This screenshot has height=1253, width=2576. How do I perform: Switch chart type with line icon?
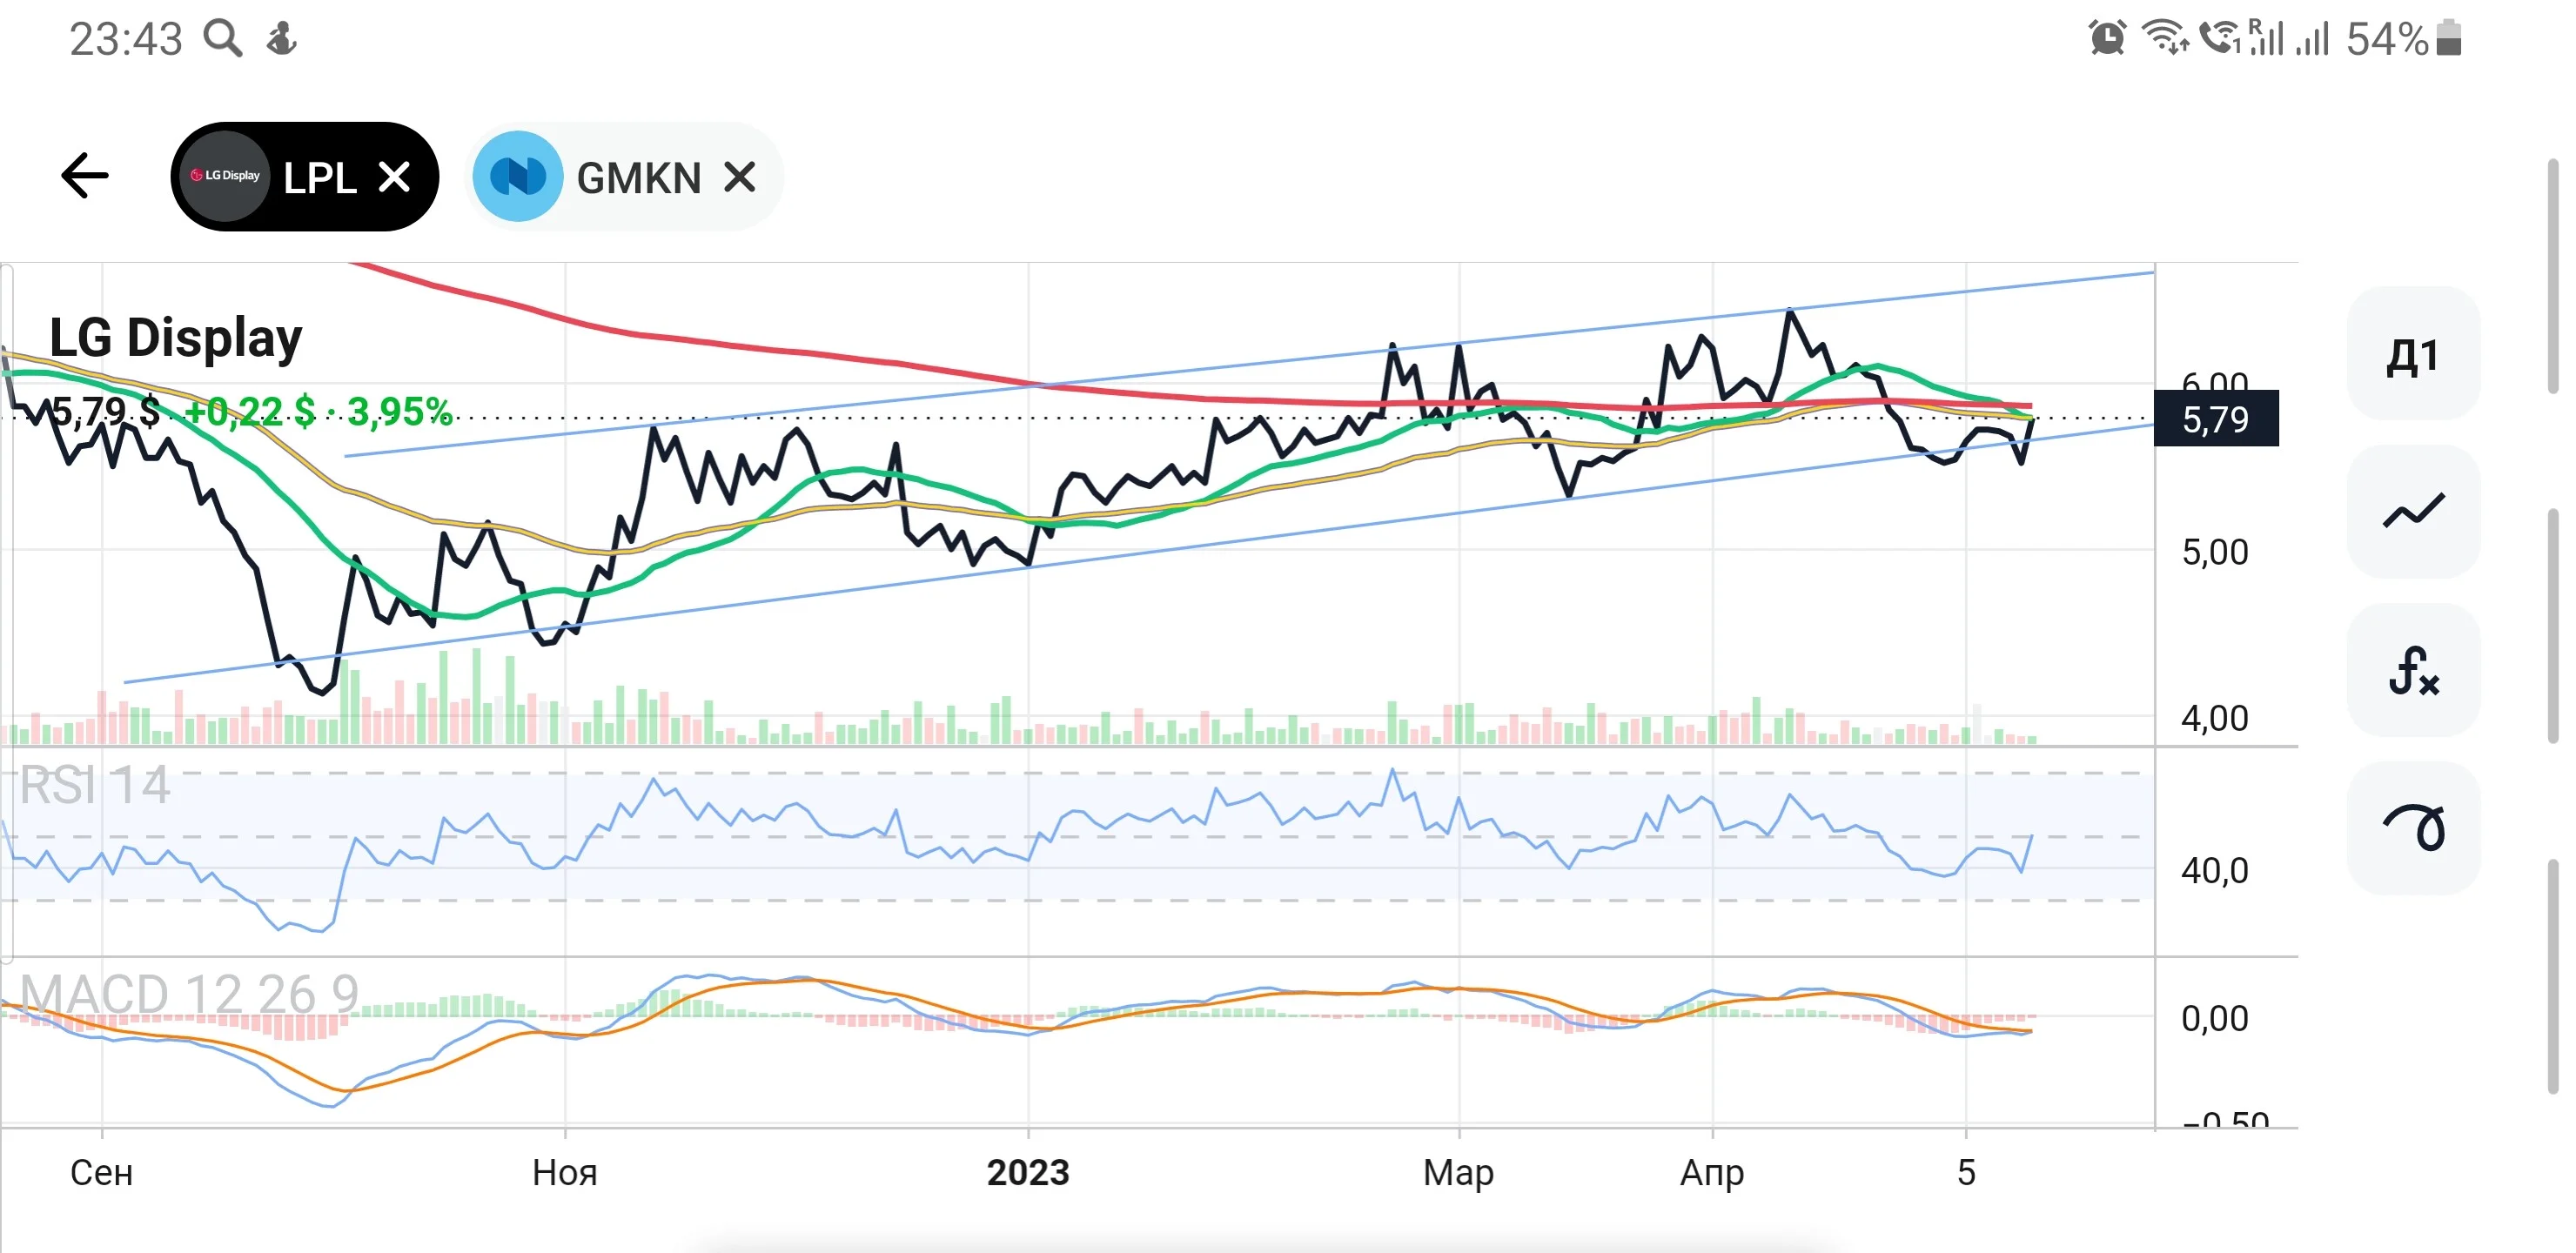coord(2412,511)
